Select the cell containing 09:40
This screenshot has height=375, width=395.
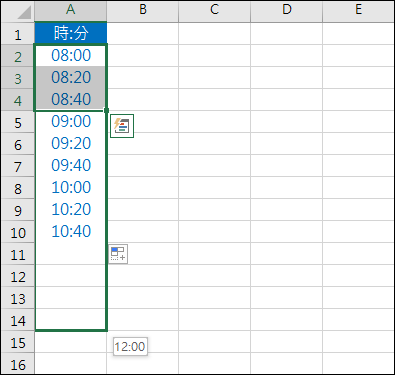pos(71,165)
